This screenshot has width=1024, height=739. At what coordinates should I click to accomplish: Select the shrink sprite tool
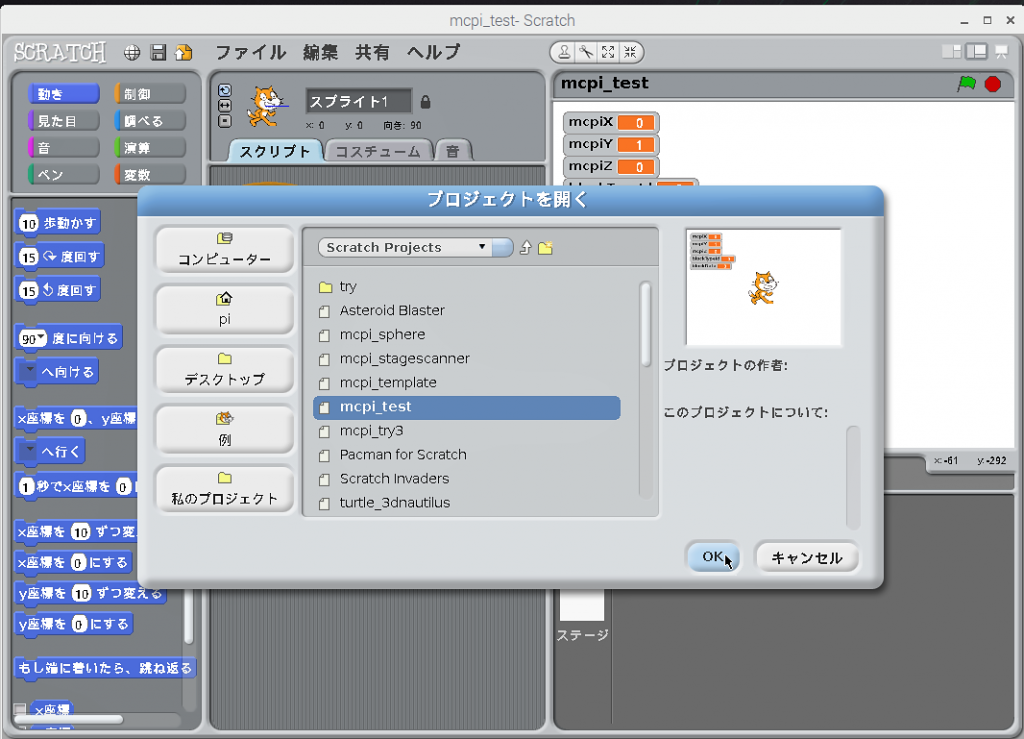630,52
